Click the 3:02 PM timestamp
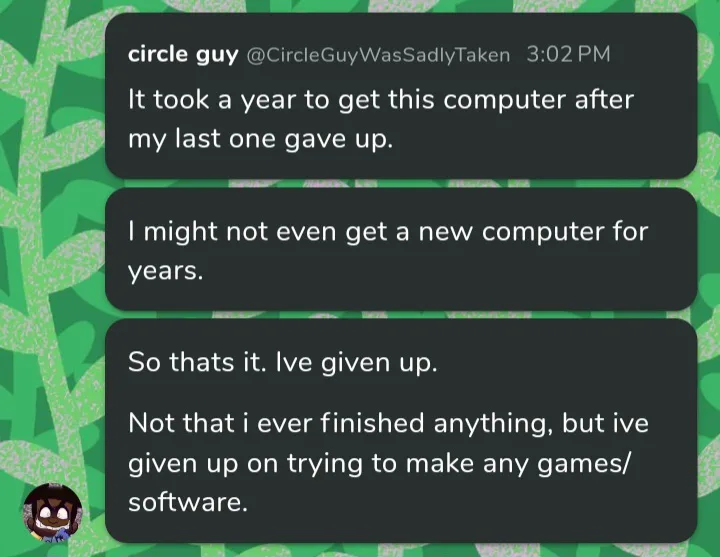Screen dimensions: 720x557 (567, 54)
